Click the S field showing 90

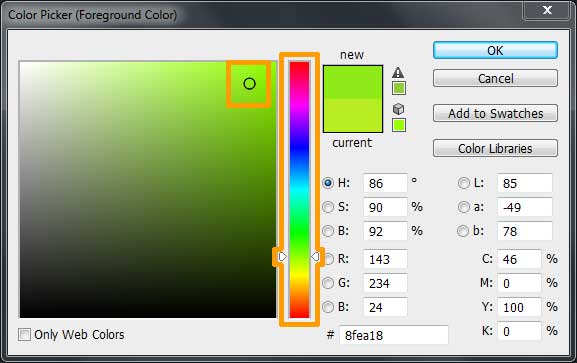(385, 207)
